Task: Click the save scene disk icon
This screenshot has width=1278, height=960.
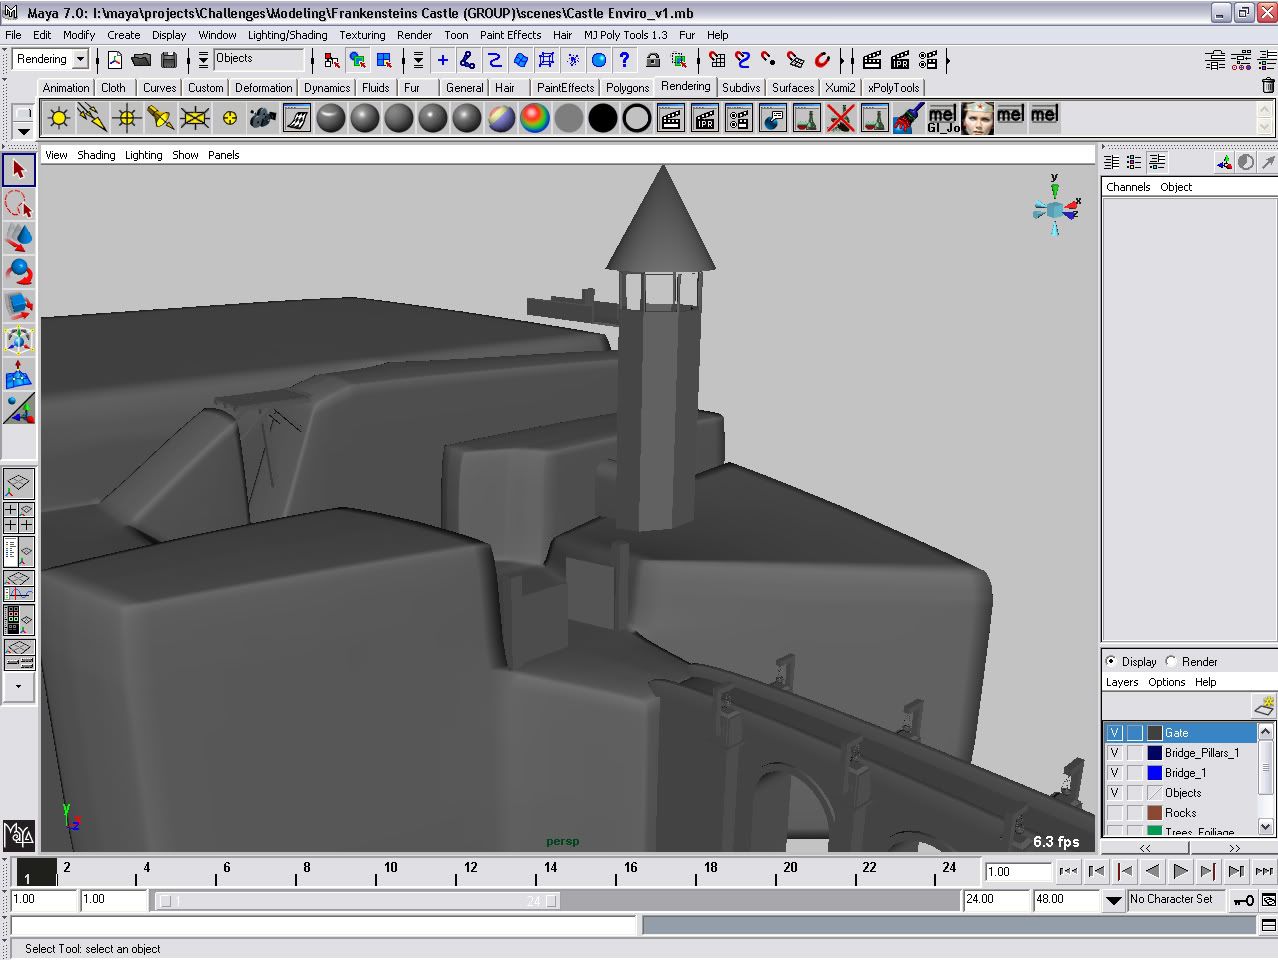Action: (169, 61)
